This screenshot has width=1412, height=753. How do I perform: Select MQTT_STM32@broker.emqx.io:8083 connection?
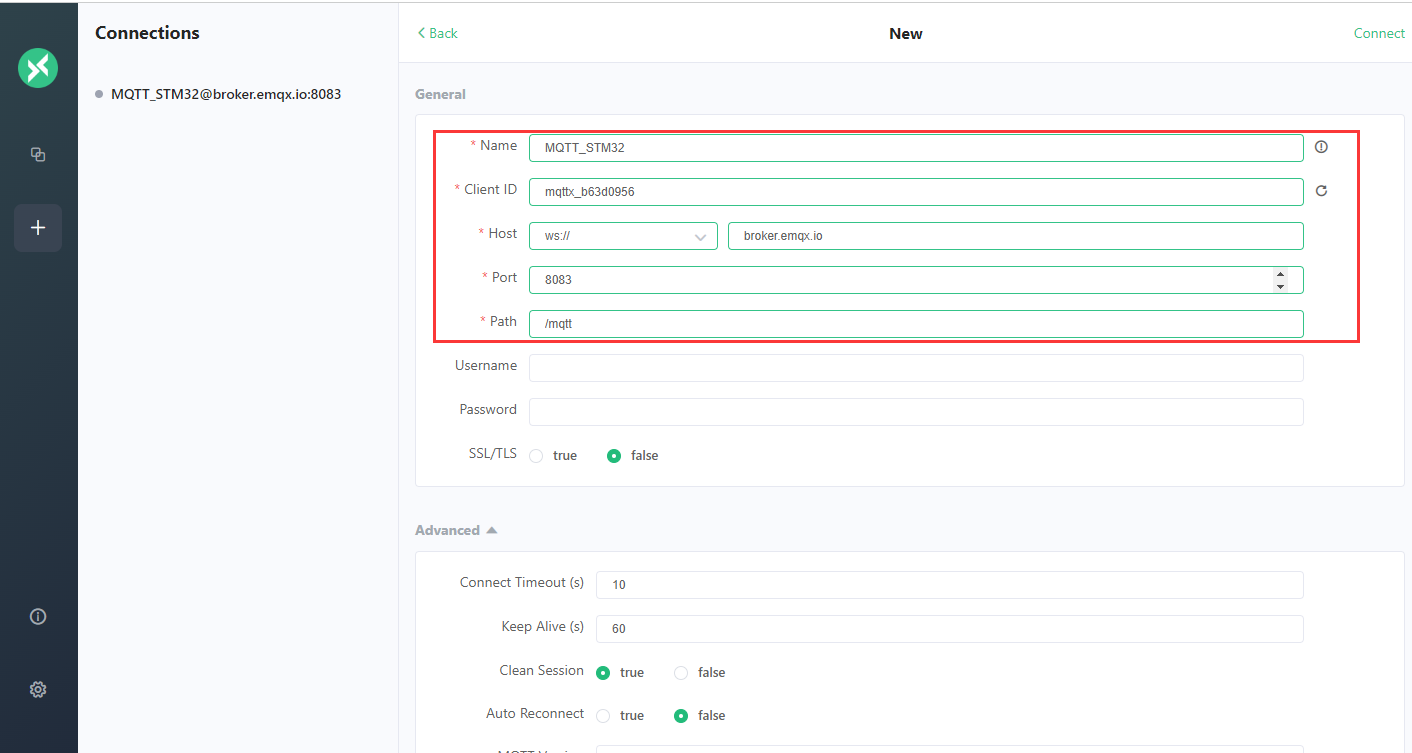[226, 94]
